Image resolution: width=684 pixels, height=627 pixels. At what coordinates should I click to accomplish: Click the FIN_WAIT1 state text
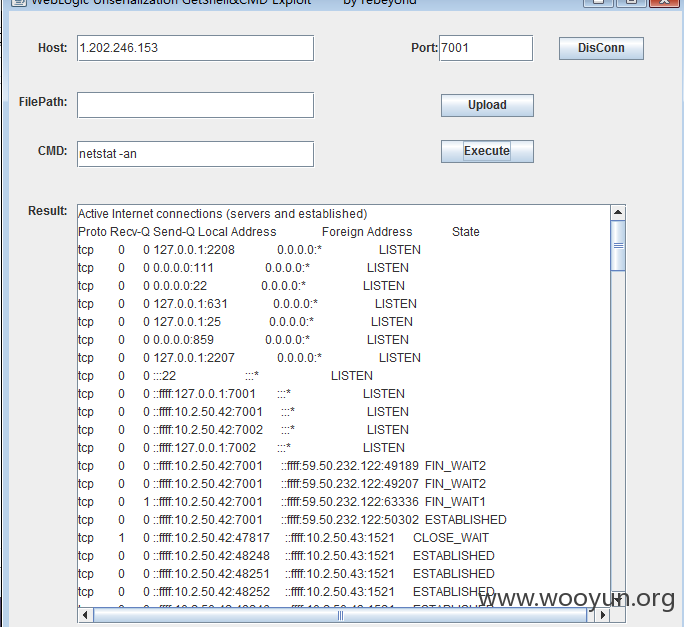[455, 502]
